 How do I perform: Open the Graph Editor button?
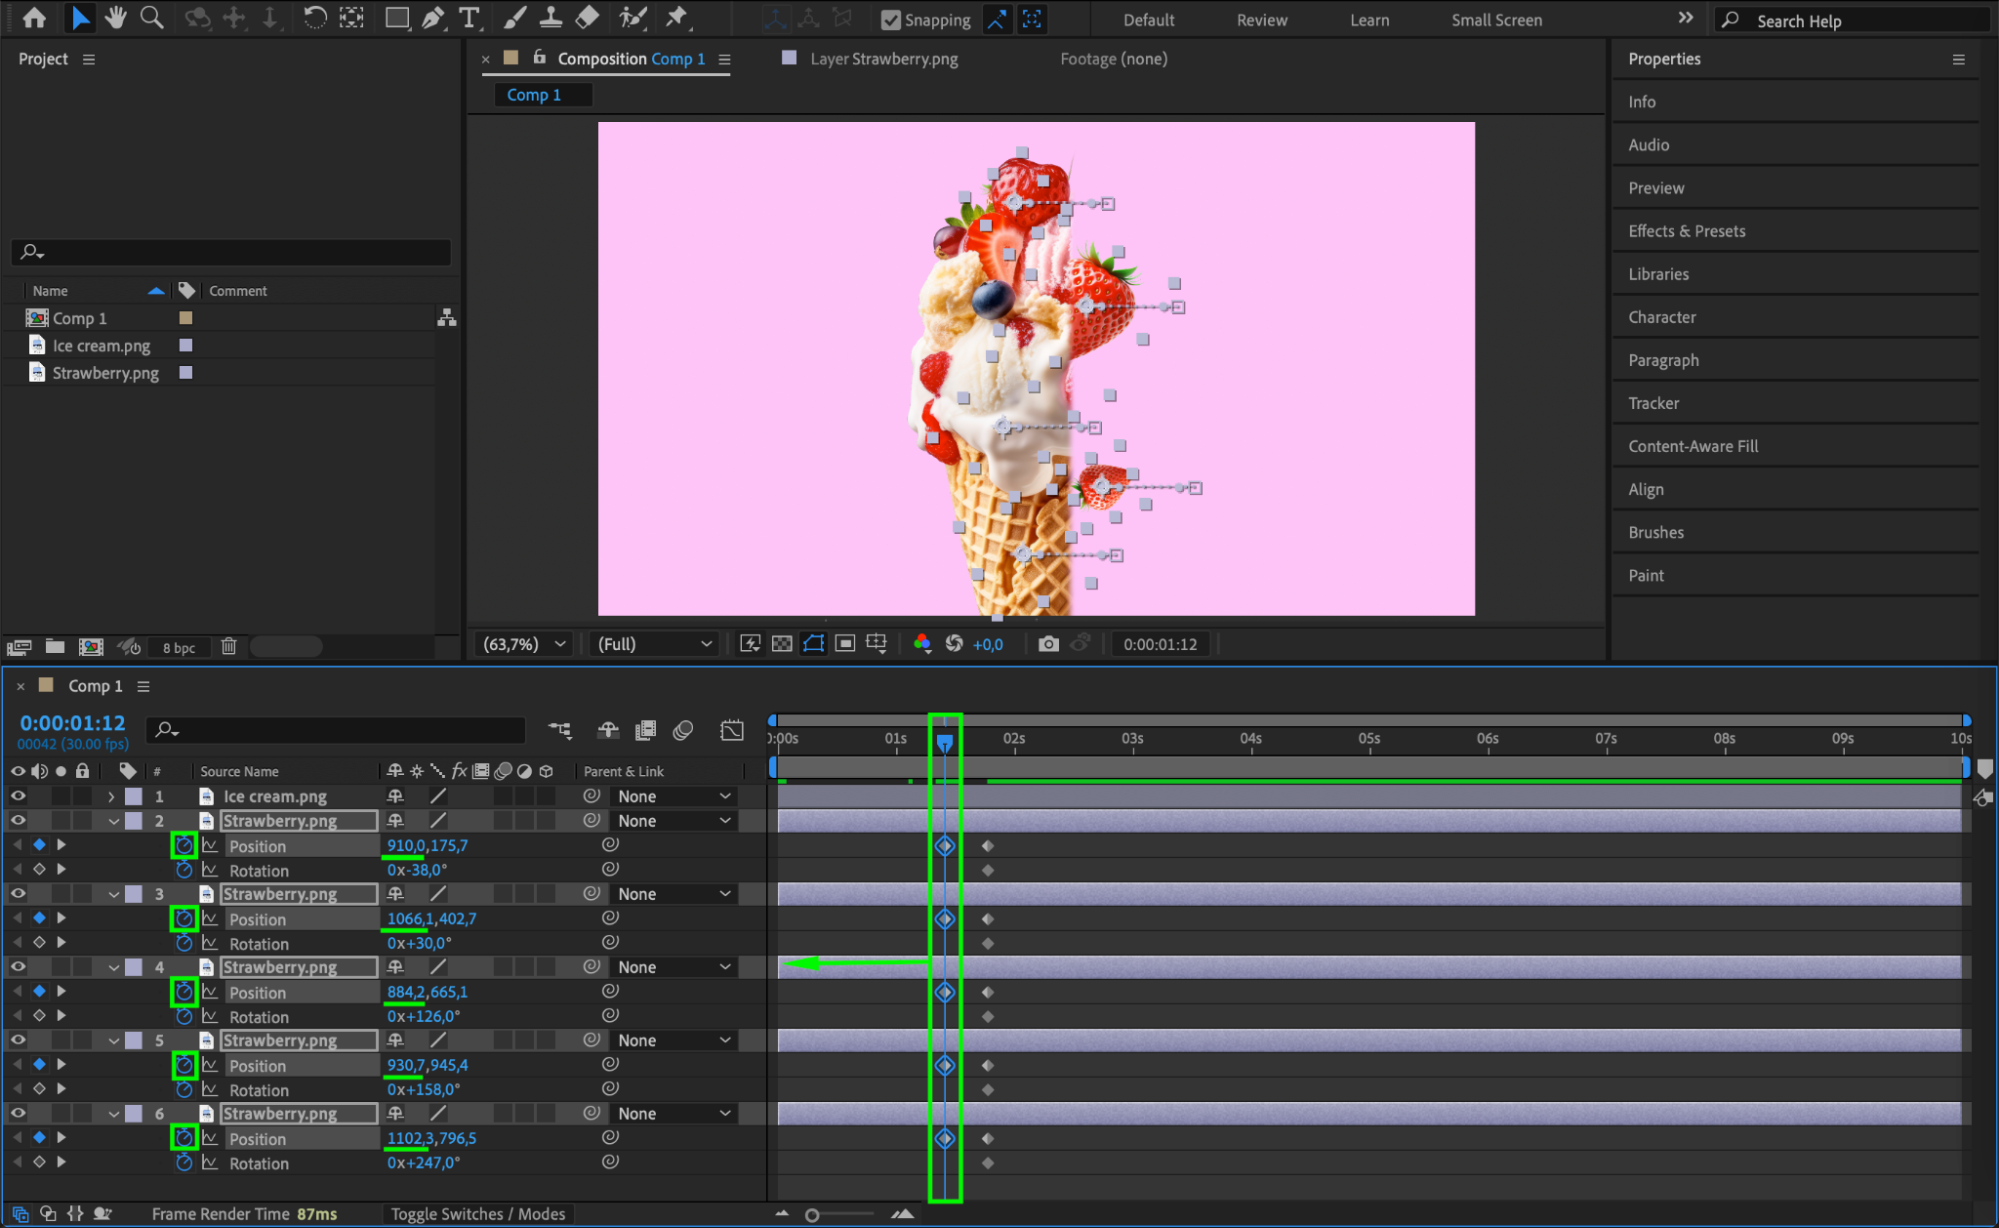click(731, 731)
